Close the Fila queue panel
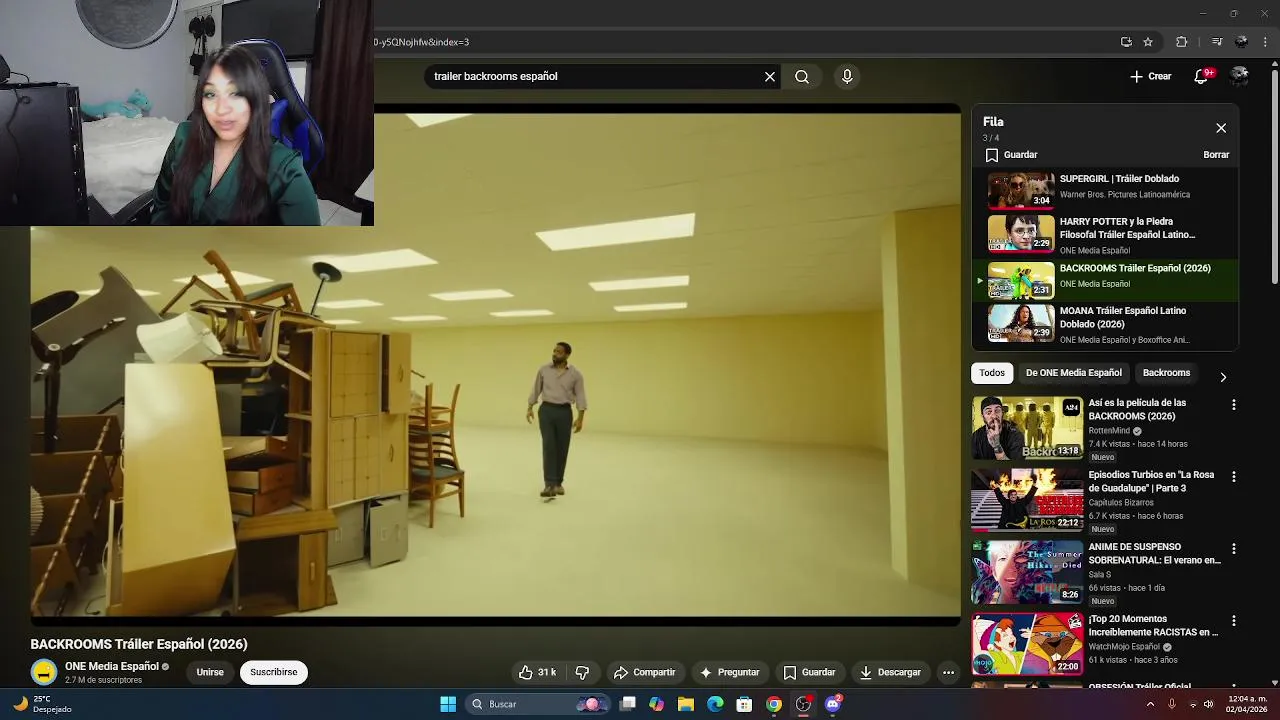 coord(1221,128)
